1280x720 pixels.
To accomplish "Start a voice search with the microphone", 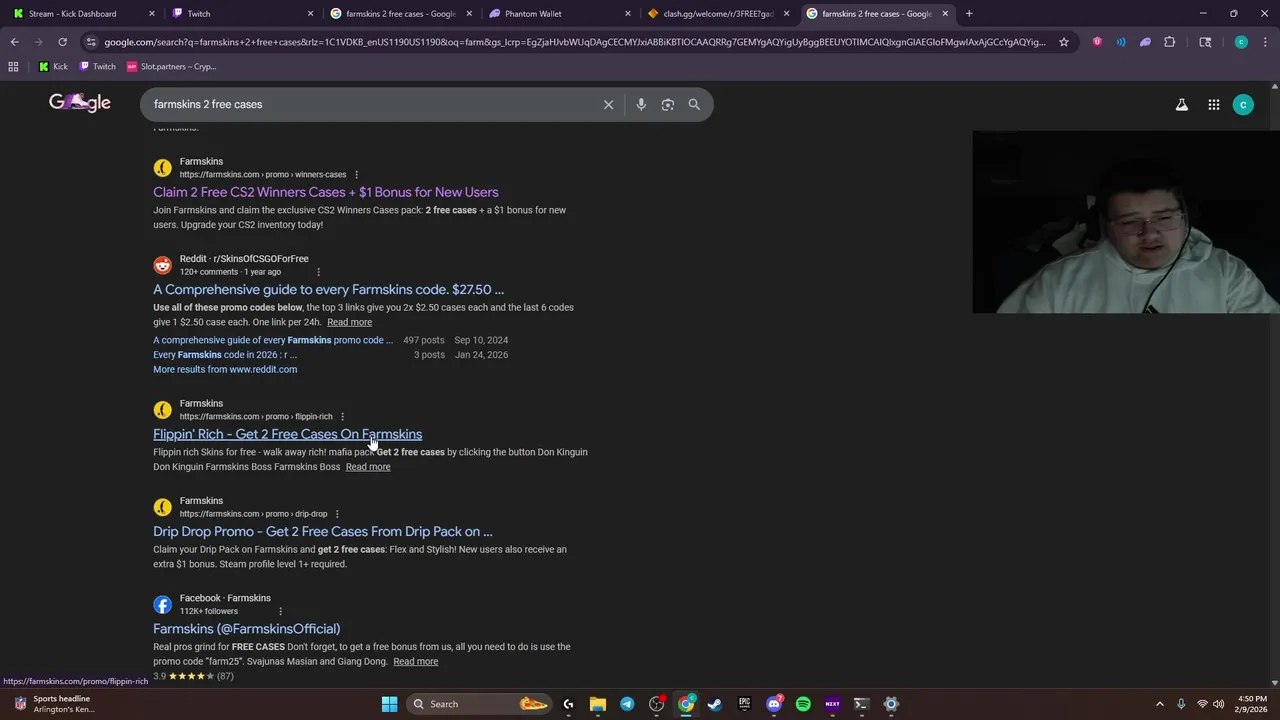I will coord(641,104).
